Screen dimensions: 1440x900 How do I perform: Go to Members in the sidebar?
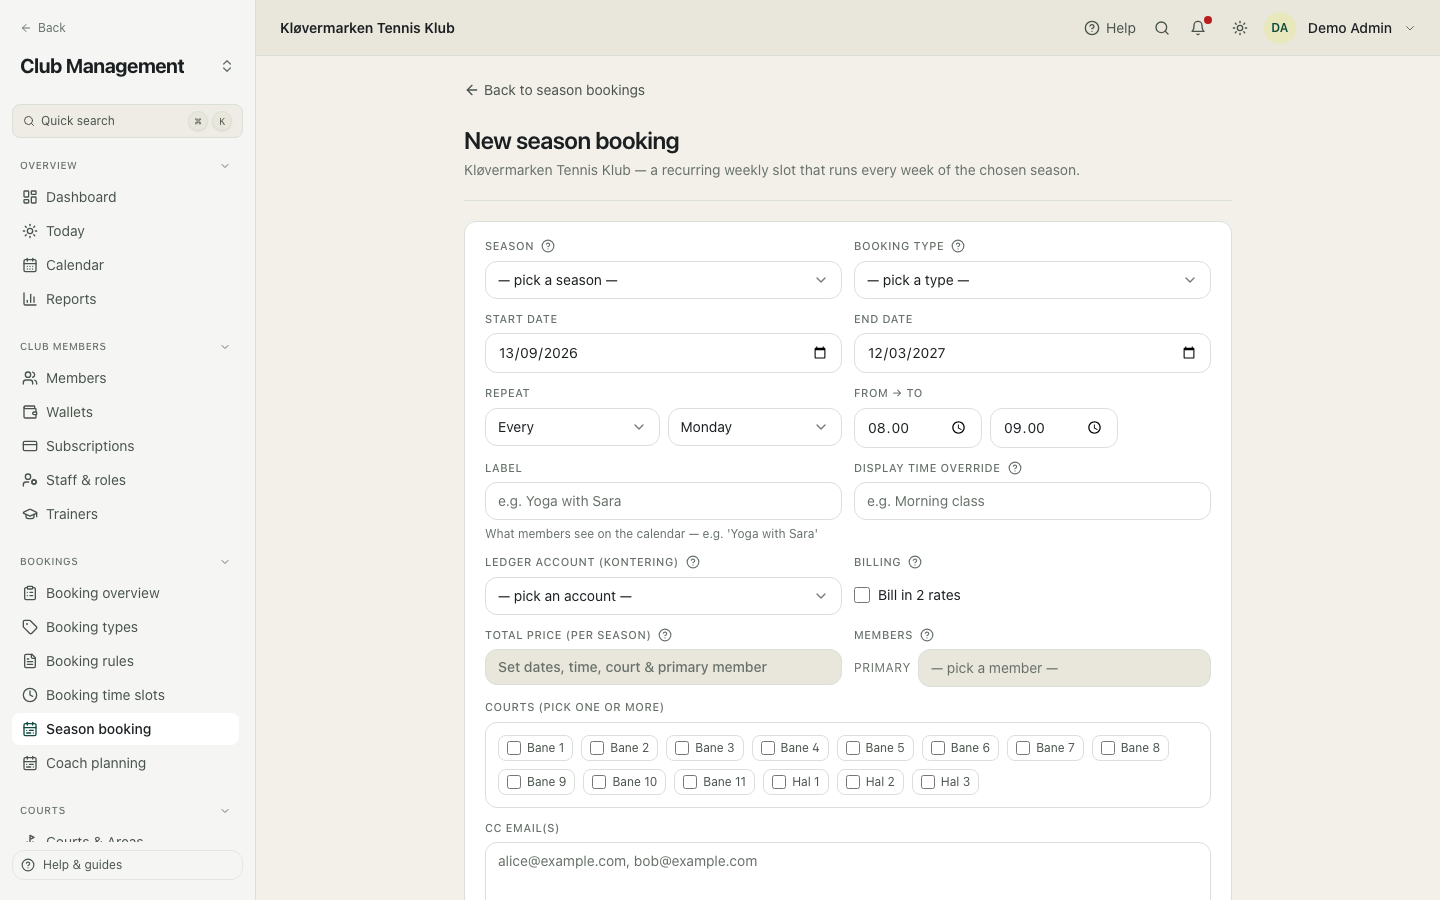click(x=126, y=378)
